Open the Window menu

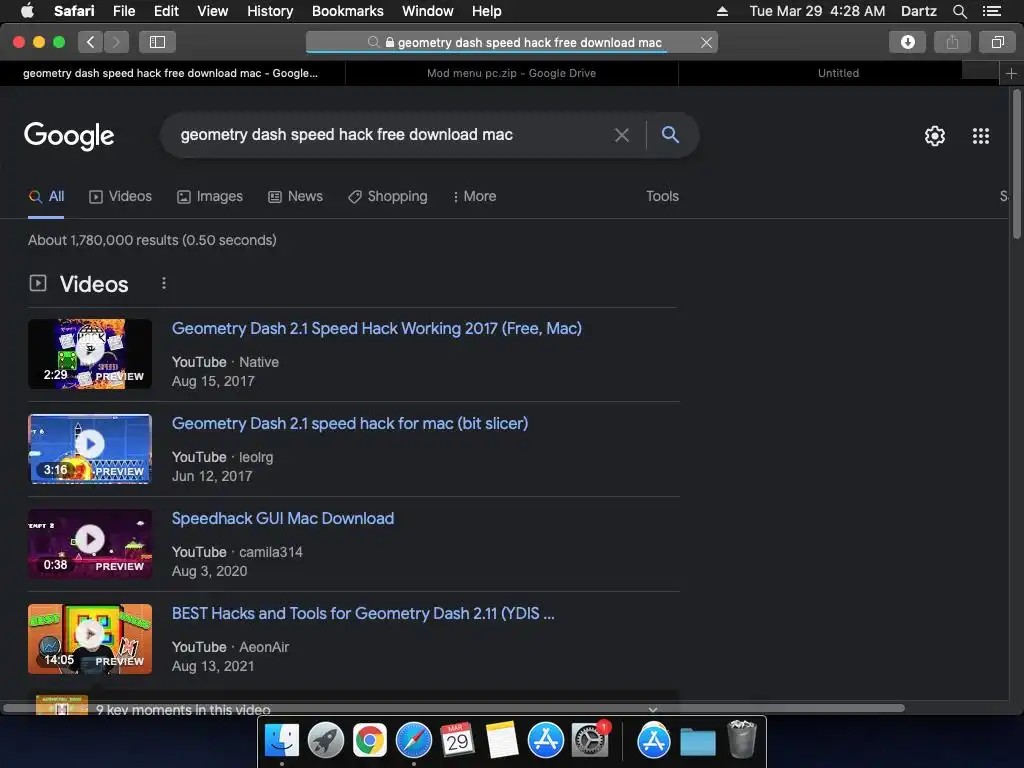tap(427, 11)
